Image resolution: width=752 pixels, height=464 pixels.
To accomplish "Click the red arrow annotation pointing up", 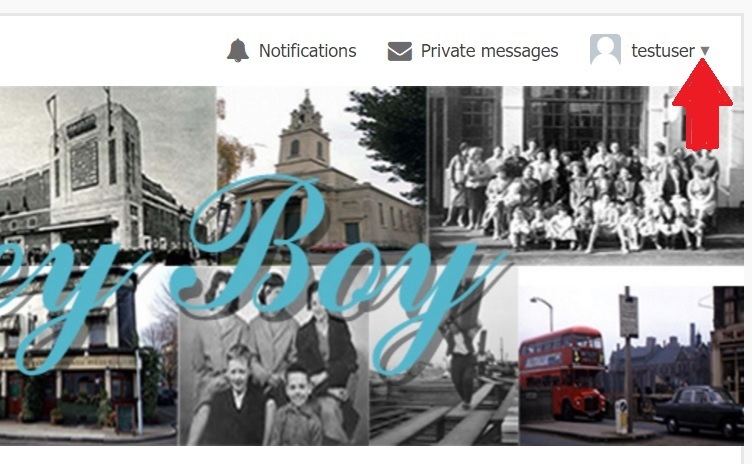I will tap(703, 104).
